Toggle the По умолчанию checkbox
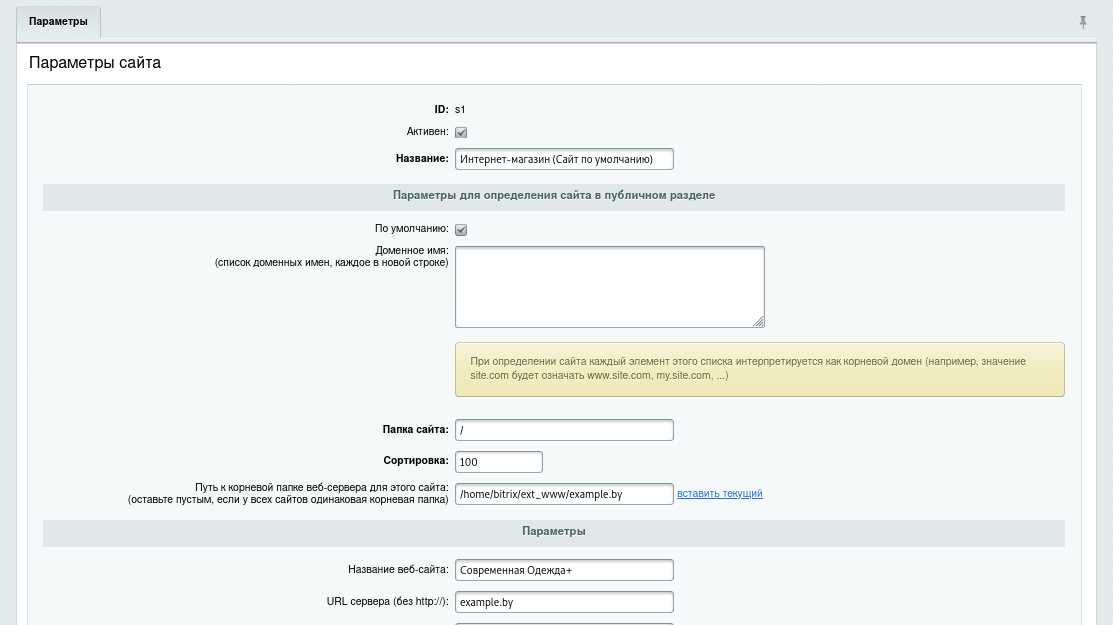Screen dimensions: 1113x625 [461, 230]
